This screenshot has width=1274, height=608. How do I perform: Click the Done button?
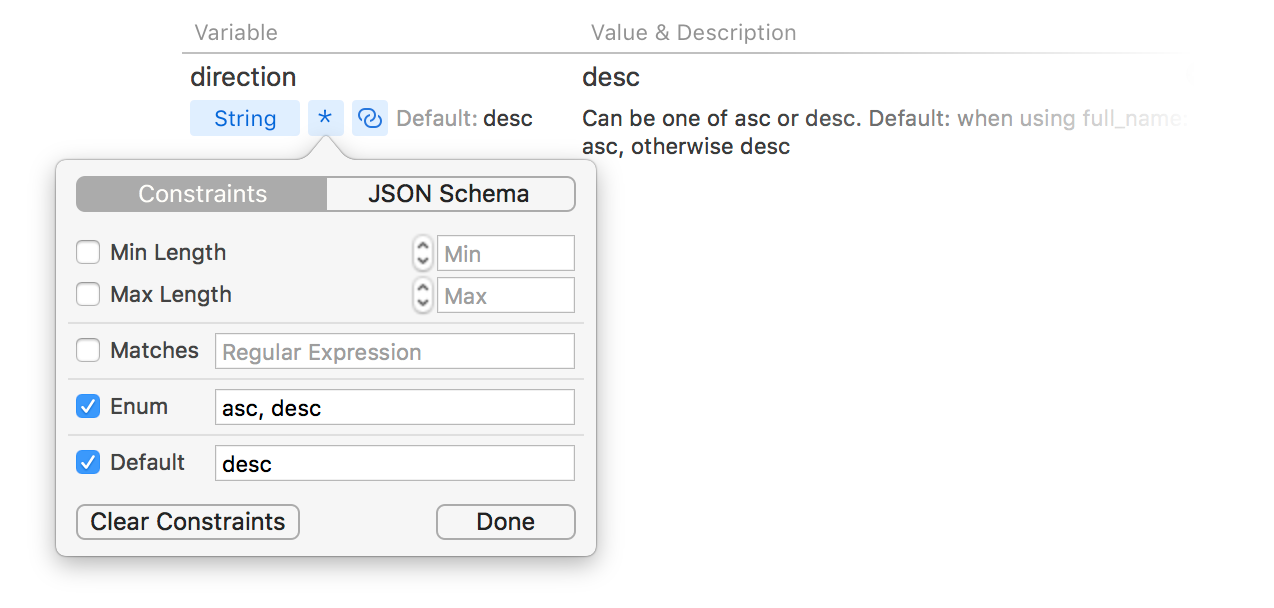pos(505,521)
